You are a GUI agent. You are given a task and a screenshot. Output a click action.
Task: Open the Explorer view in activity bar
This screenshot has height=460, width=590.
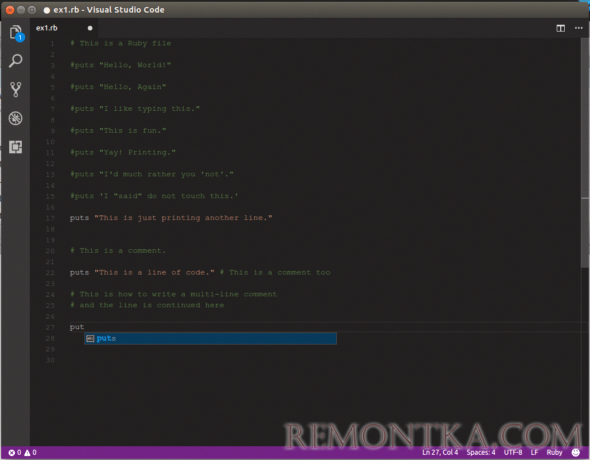[x=15, y=33]
